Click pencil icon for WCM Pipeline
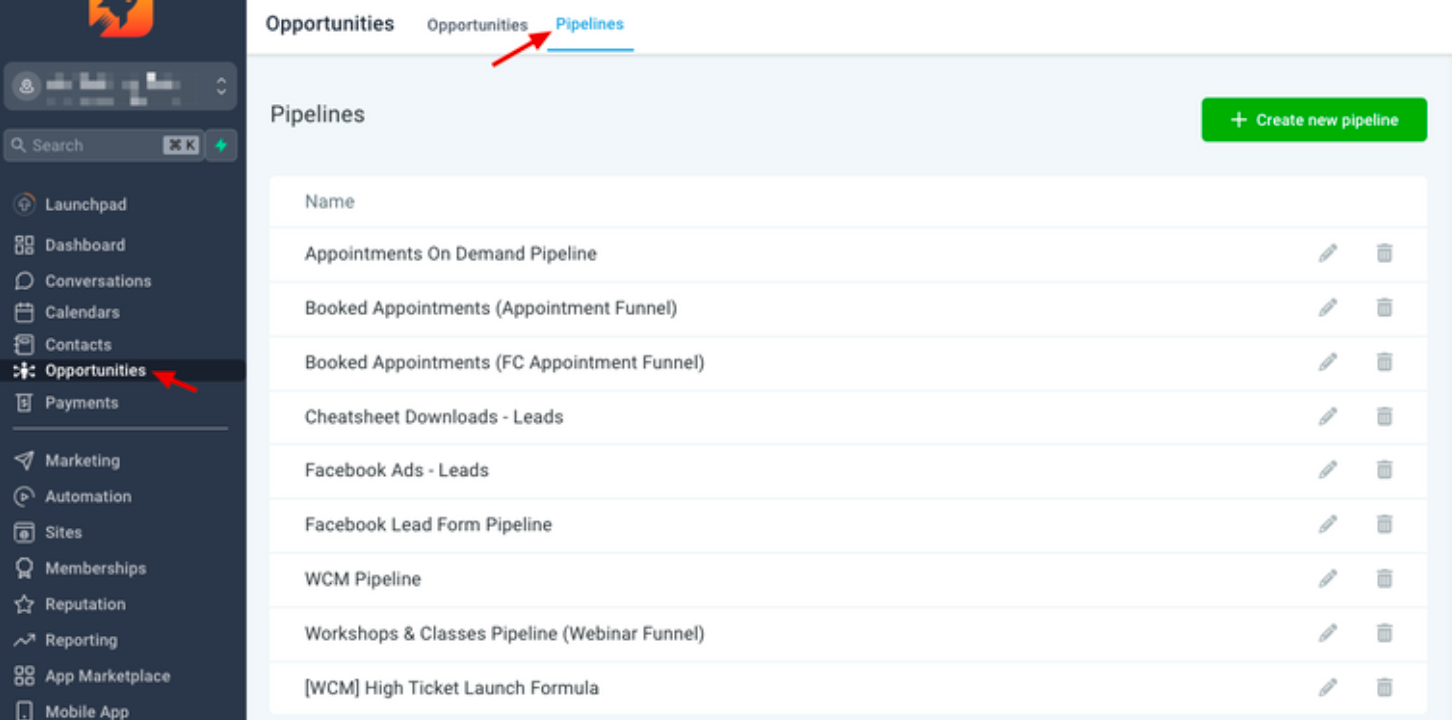 tap(1327, 578)
